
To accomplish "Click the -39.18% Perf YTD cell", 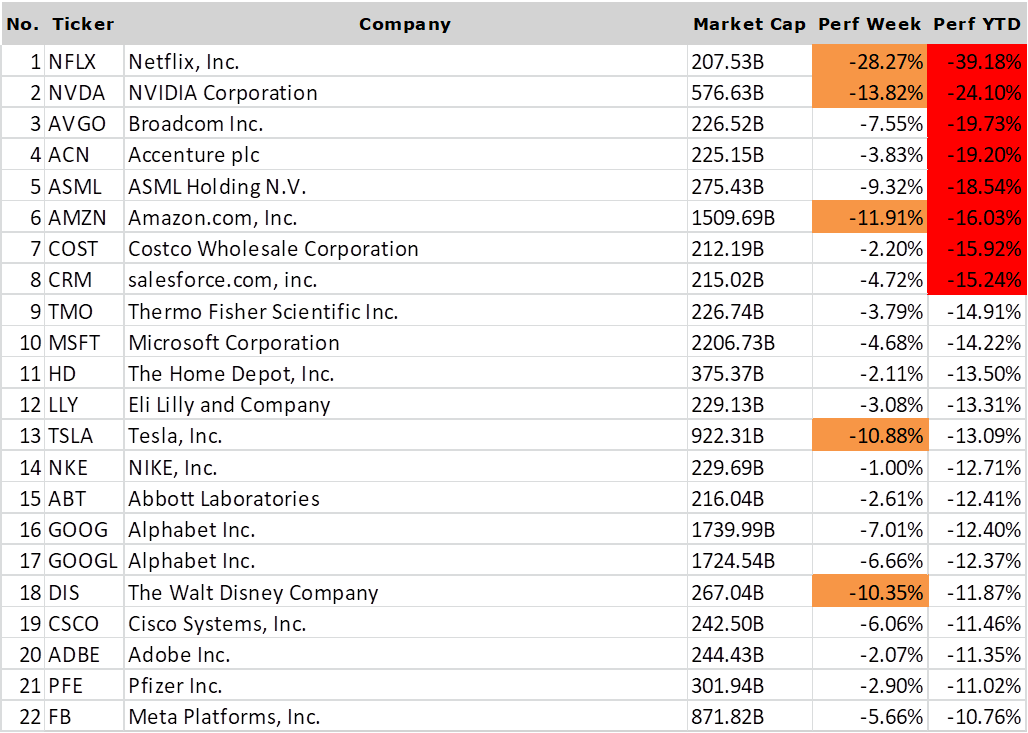I will (978, 62).
